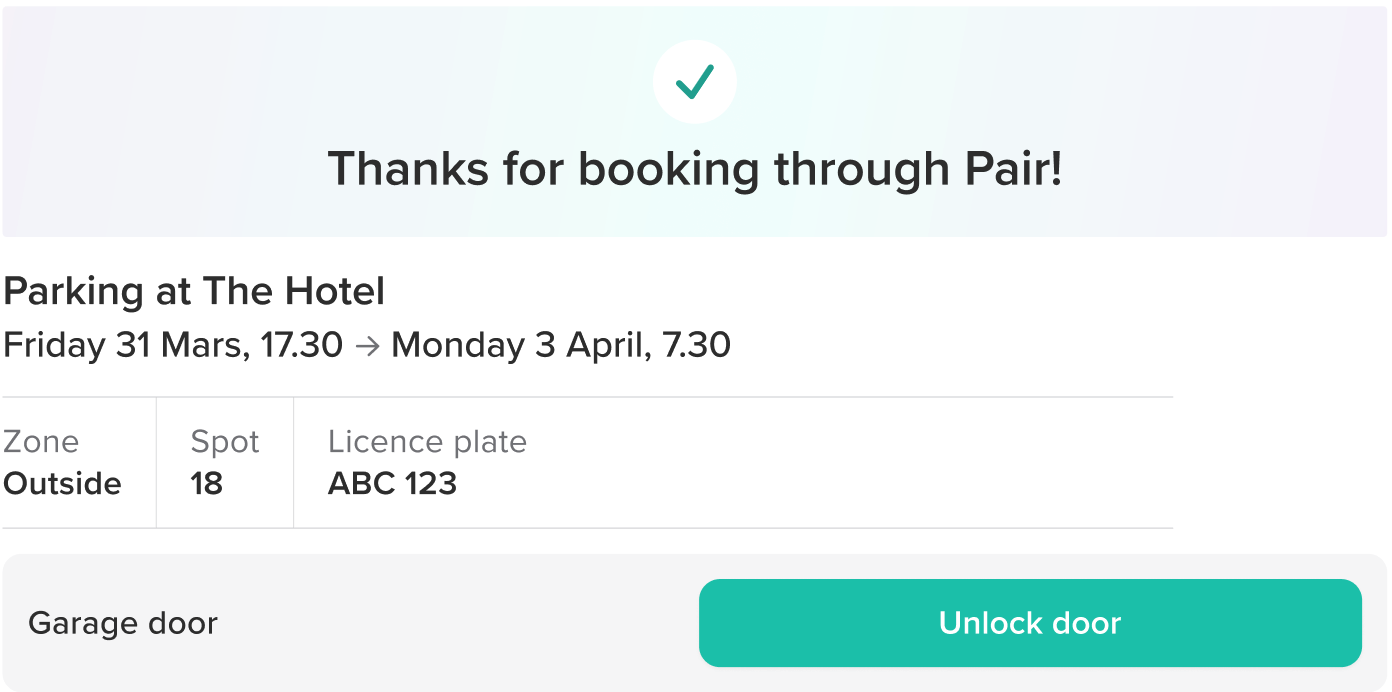
Task: Click the Licence plate label
Action: pyautogui.click(x=427, y=442)
